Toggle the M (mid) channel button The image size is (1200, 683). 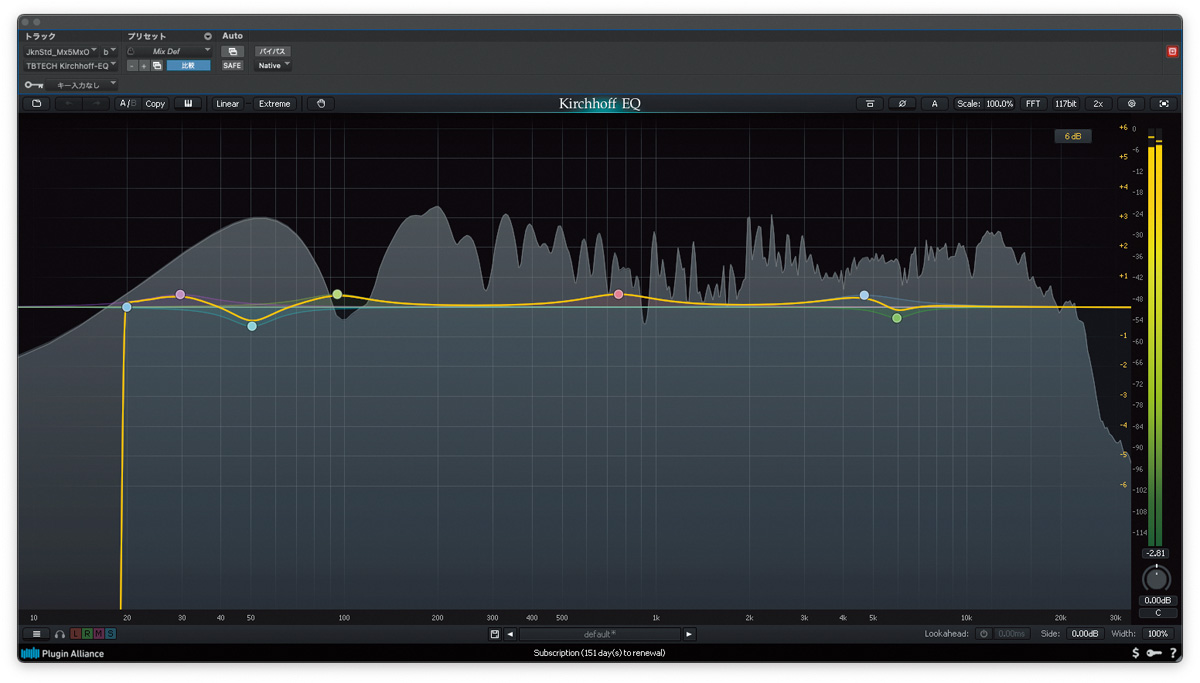pyautogui.click(x=99, y=634)
